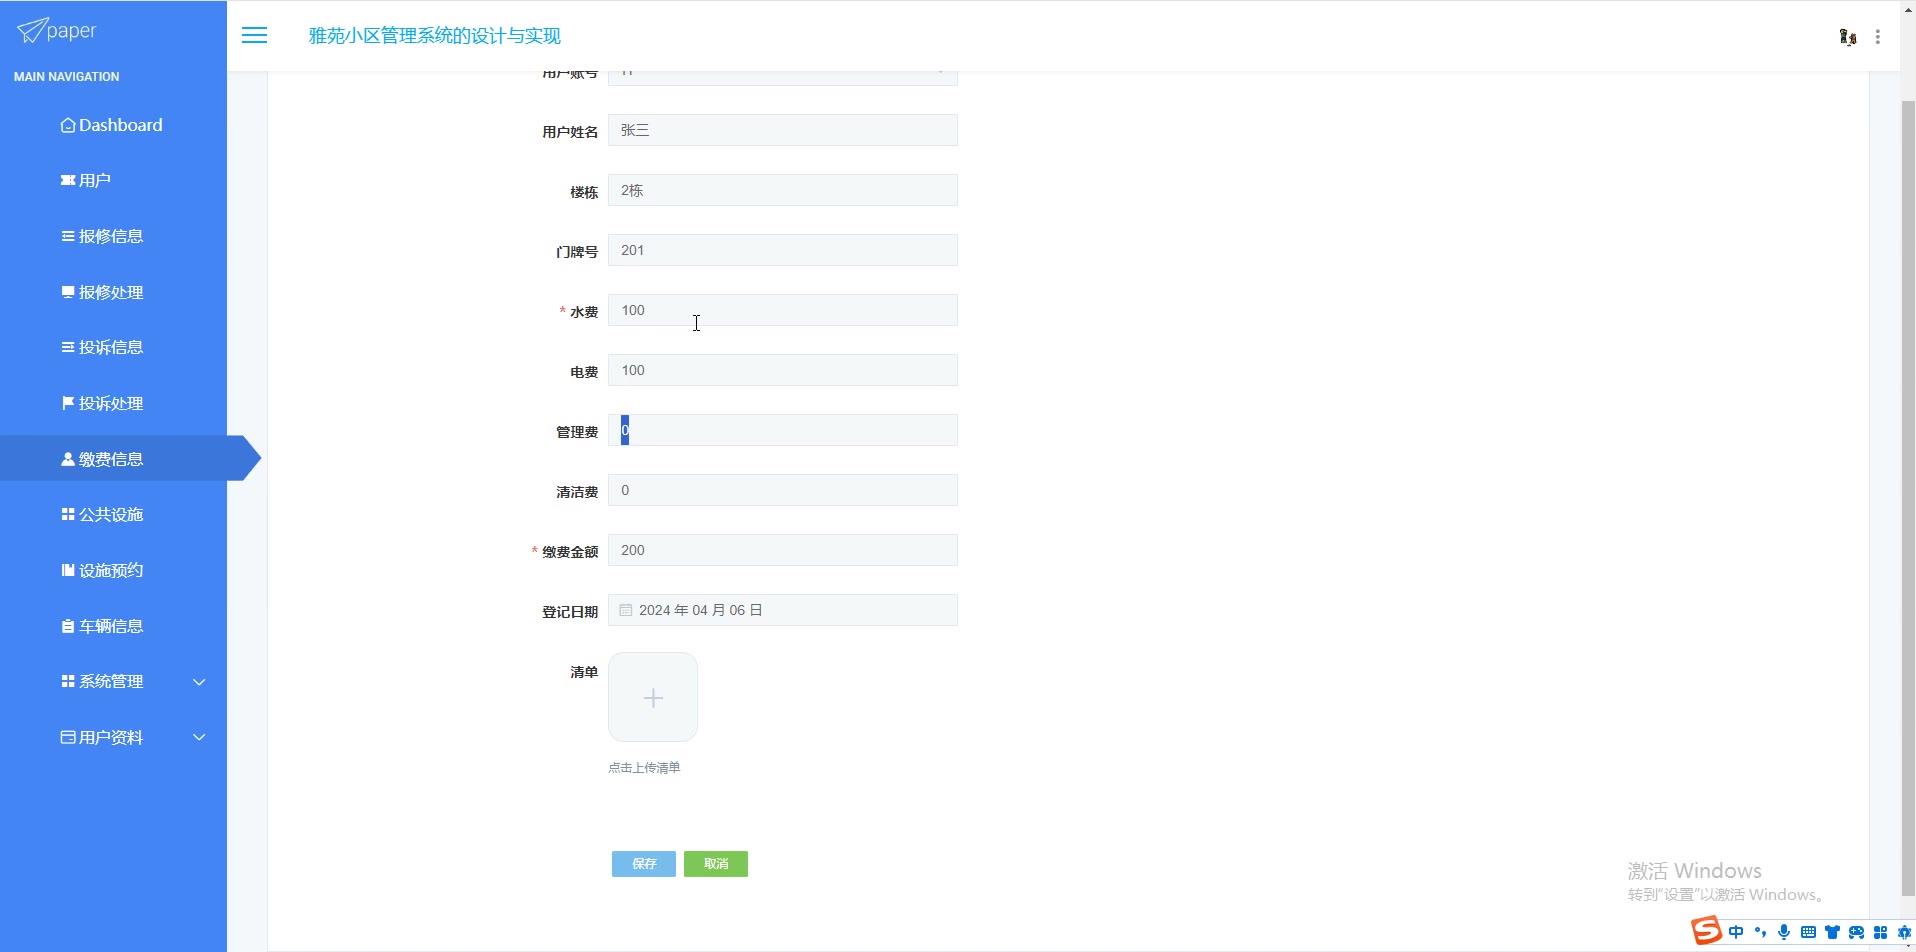
Task: Click the MAIN NAVIGATION heading
Action: point(67,77)
